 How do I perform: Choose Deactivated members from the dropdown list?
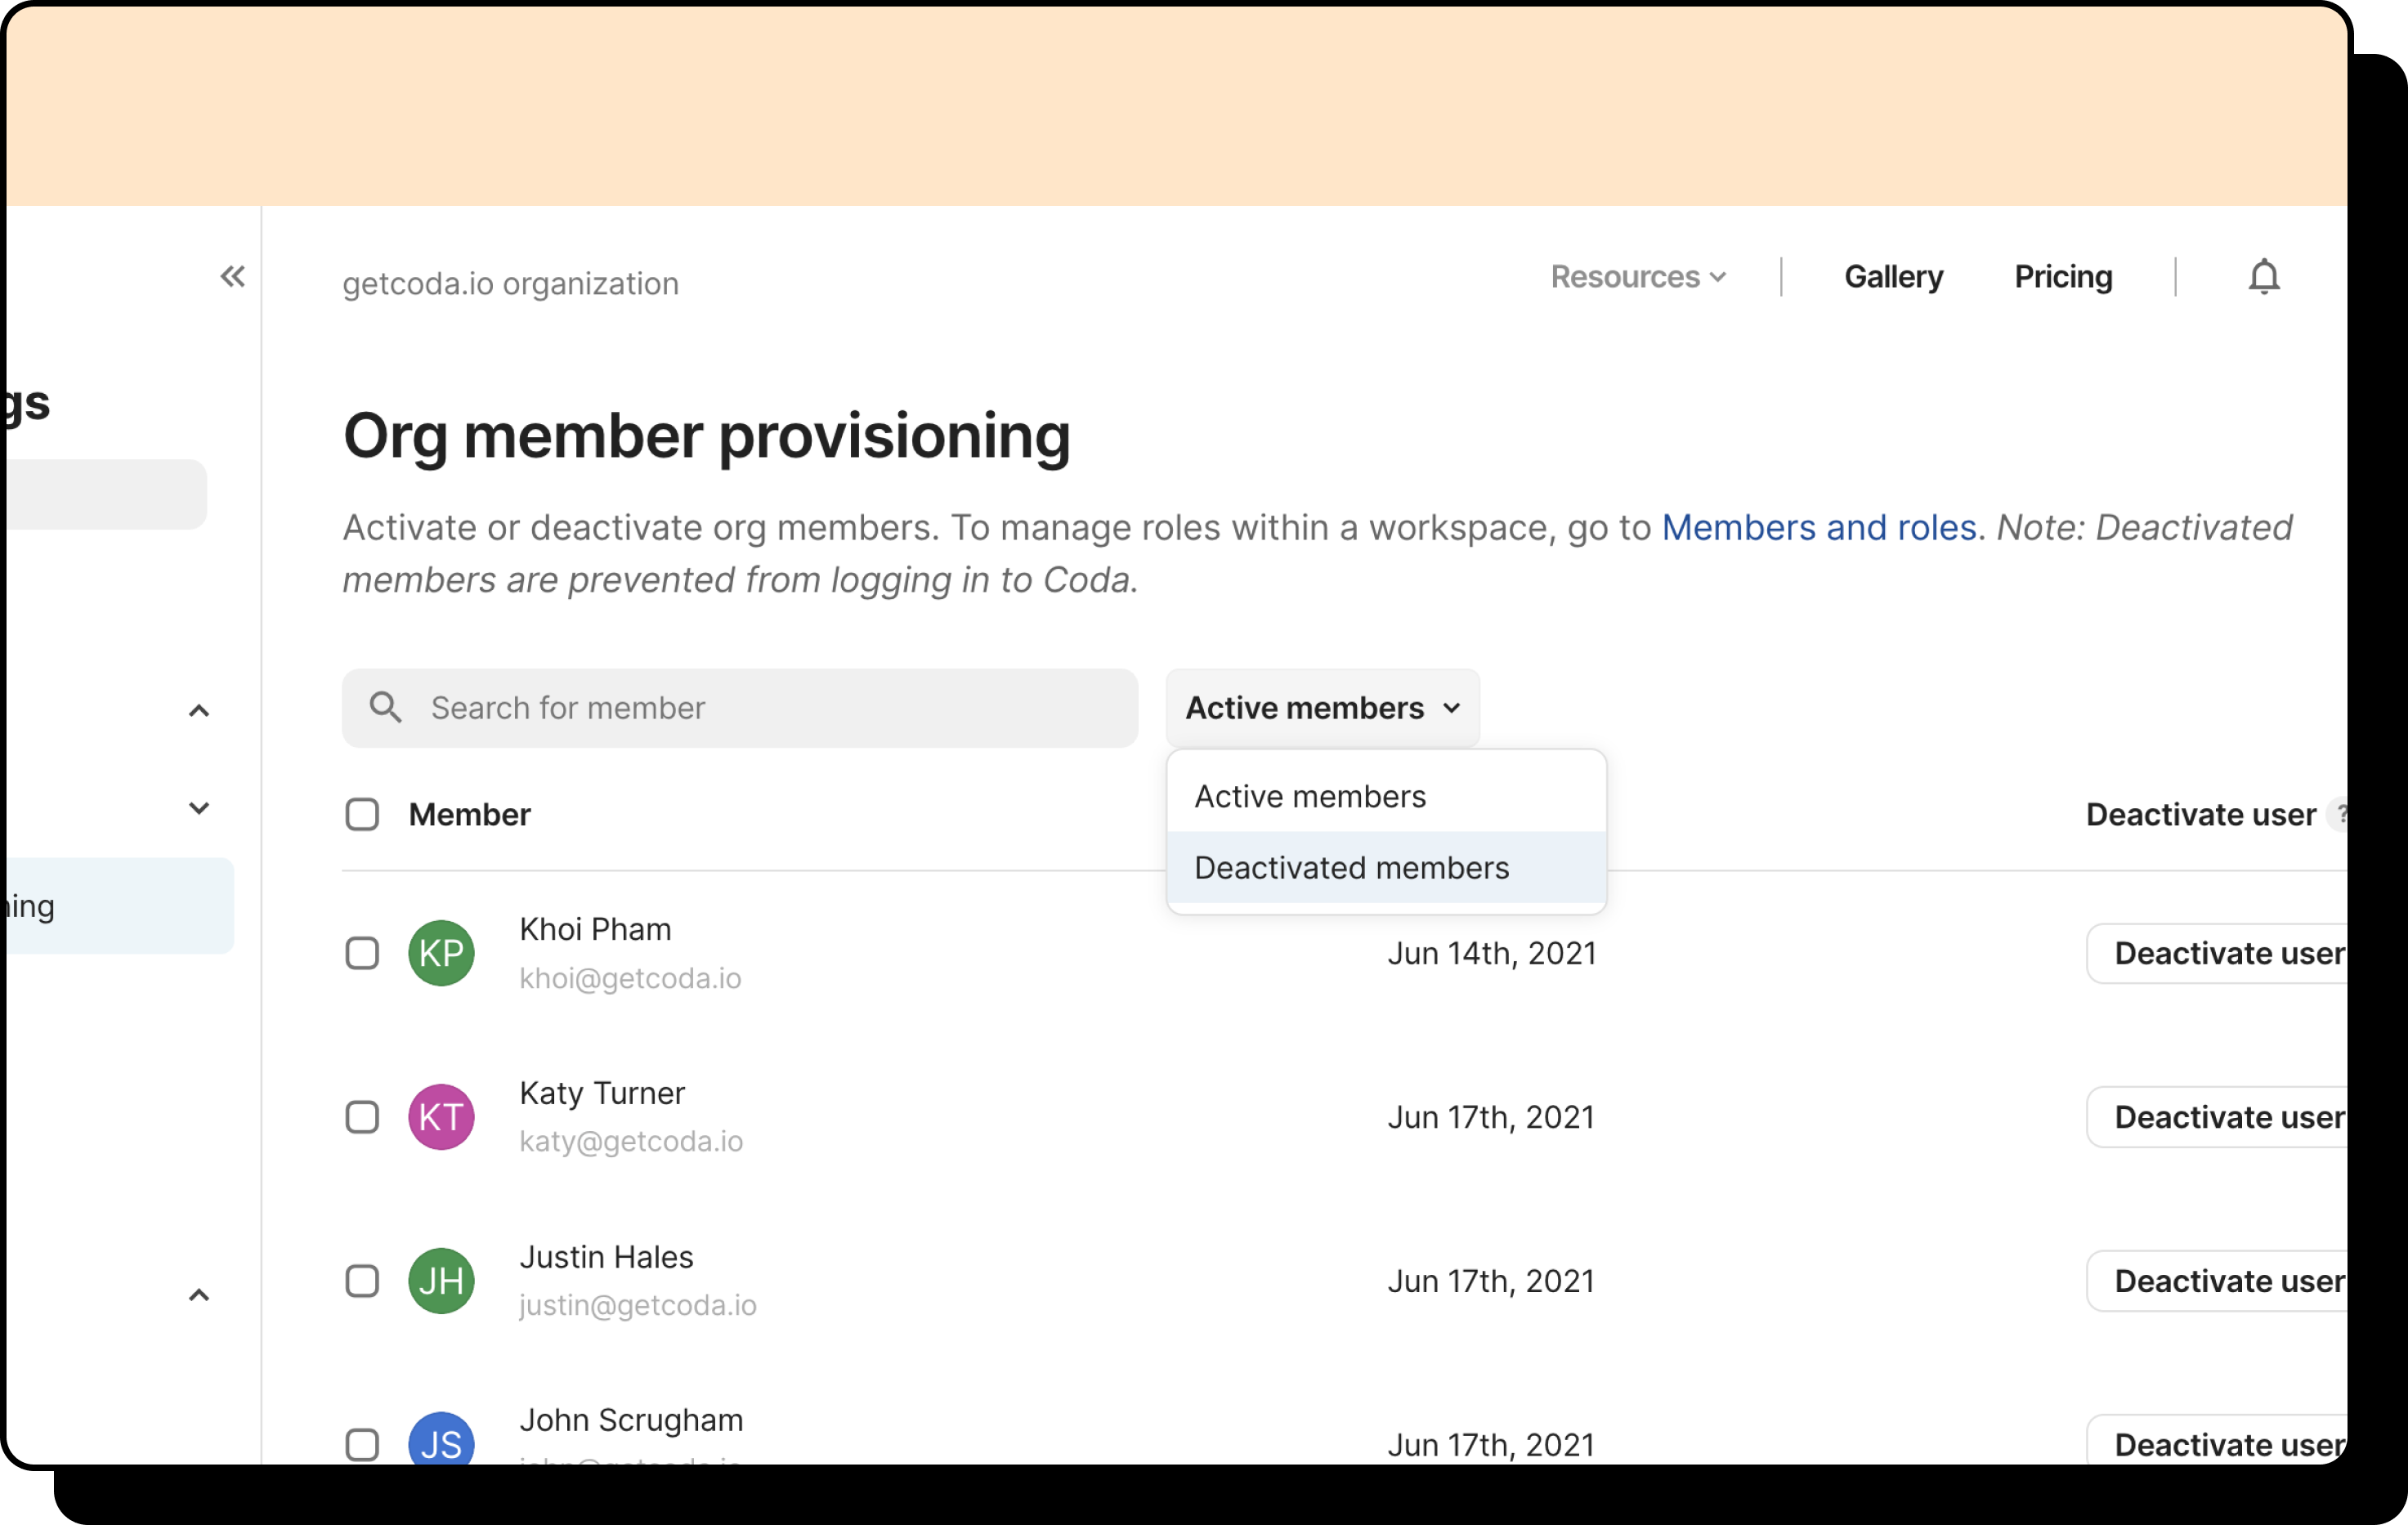pos(1351,868)
